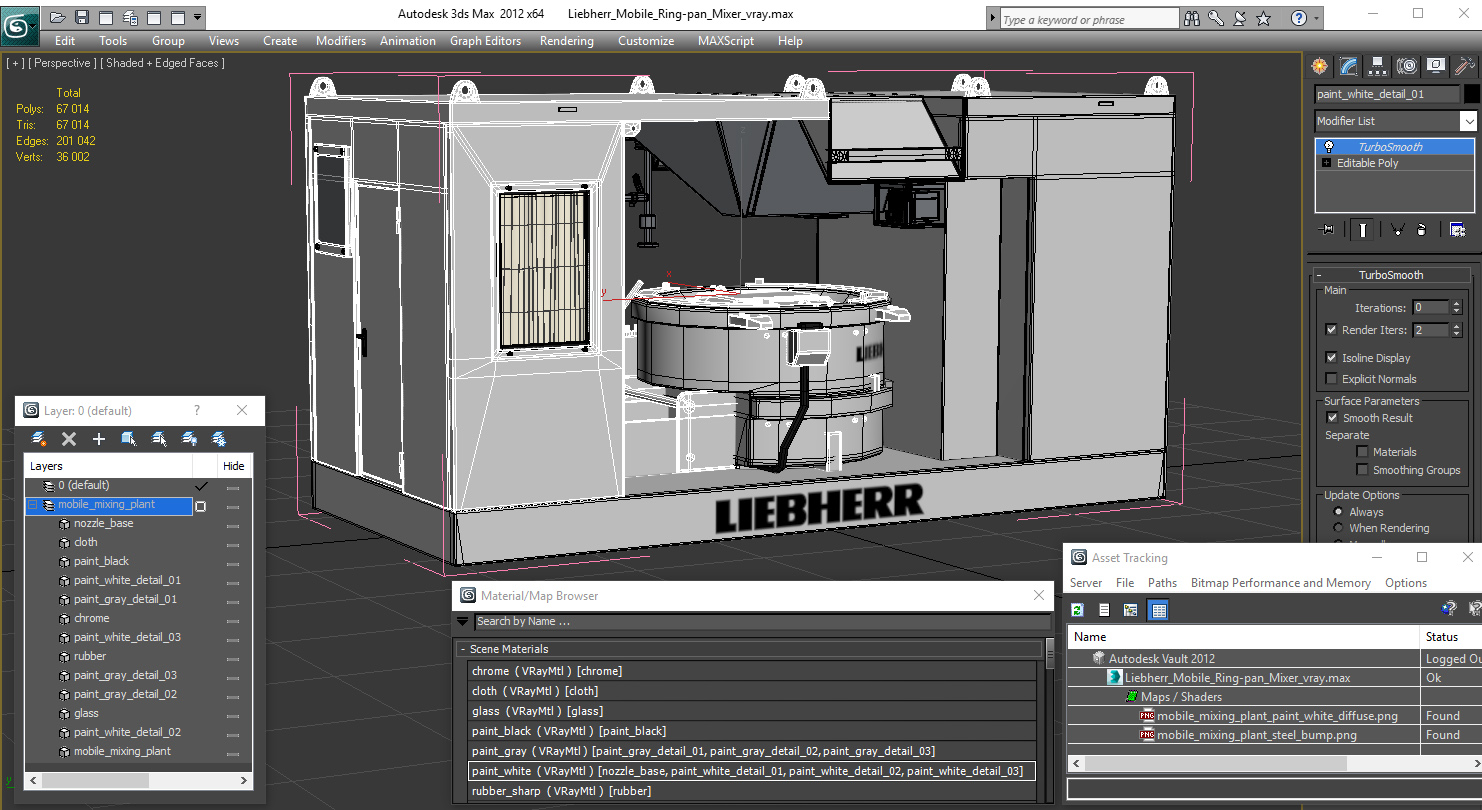Click the Save File icon in quick access toolbar
This screenshot has height=810, width=1482.
(x=82, y=17)
